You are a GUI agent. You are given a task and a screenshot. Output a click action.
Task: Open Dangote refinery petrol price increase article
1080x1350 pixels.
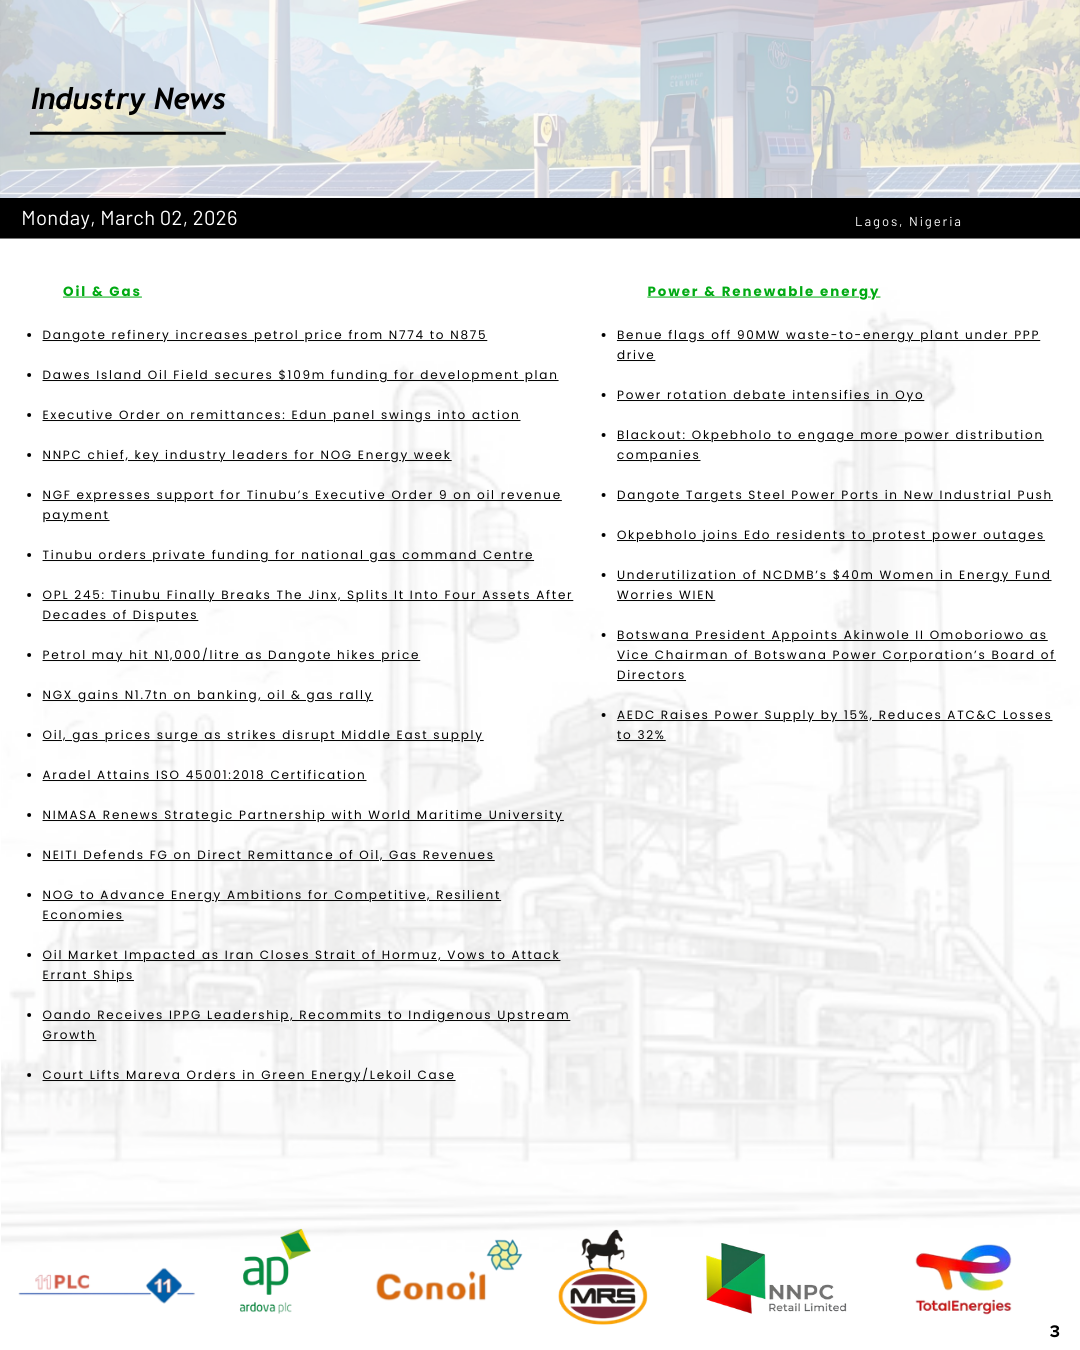click(x=264, y=335)
